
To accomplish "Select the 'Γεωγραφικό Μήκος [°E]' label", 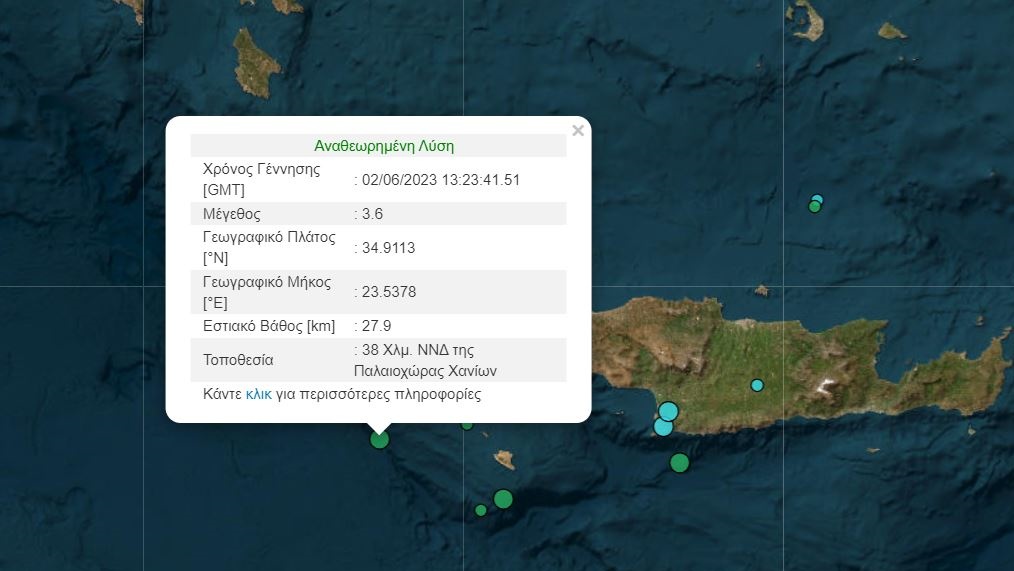I will click(x=266, y=292).
